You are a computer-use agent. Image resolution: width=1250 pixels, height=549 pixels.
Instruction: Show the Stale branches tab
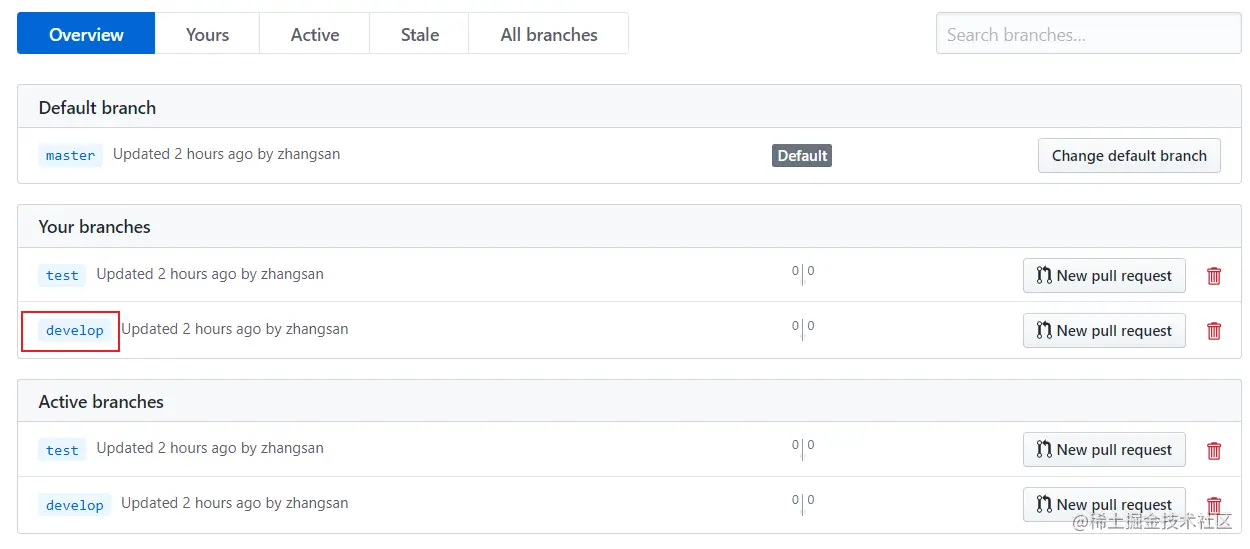[x=420, y=34]
